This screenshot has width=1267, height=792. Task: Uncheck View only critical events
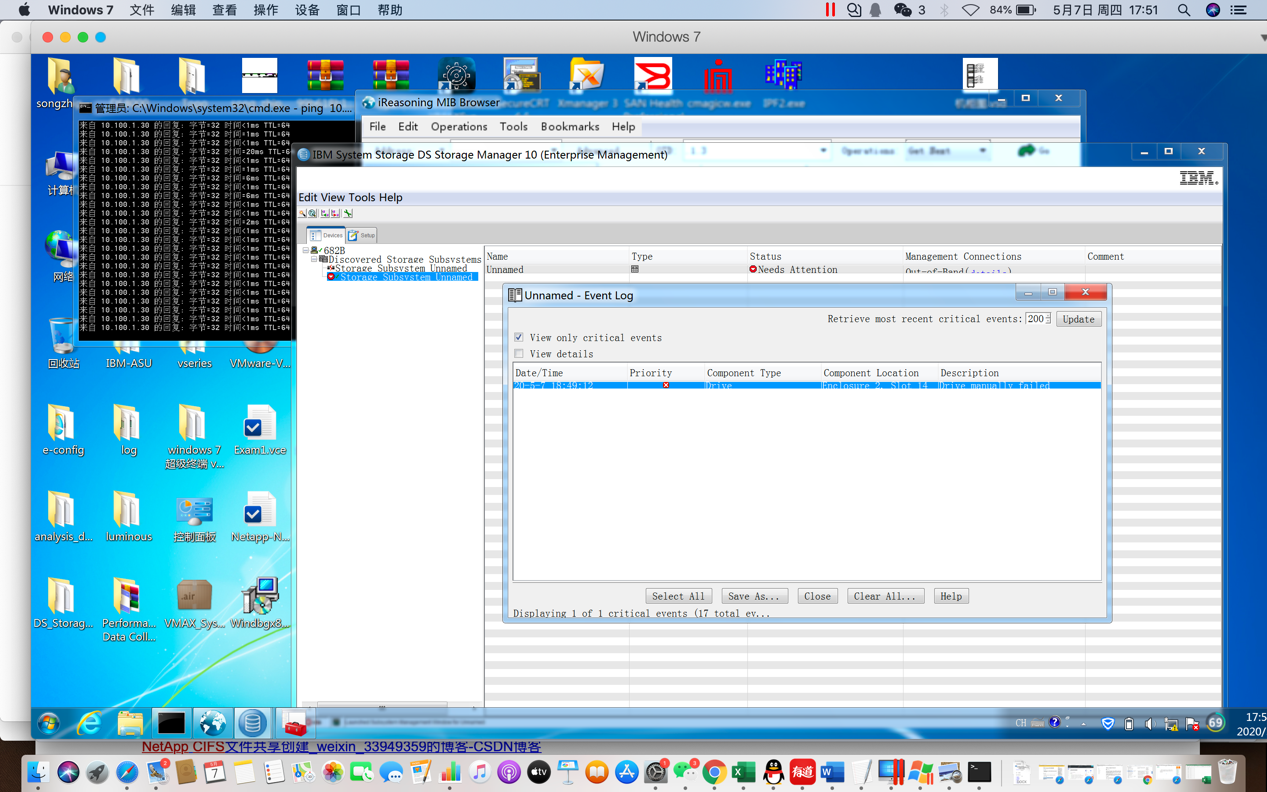519,338
